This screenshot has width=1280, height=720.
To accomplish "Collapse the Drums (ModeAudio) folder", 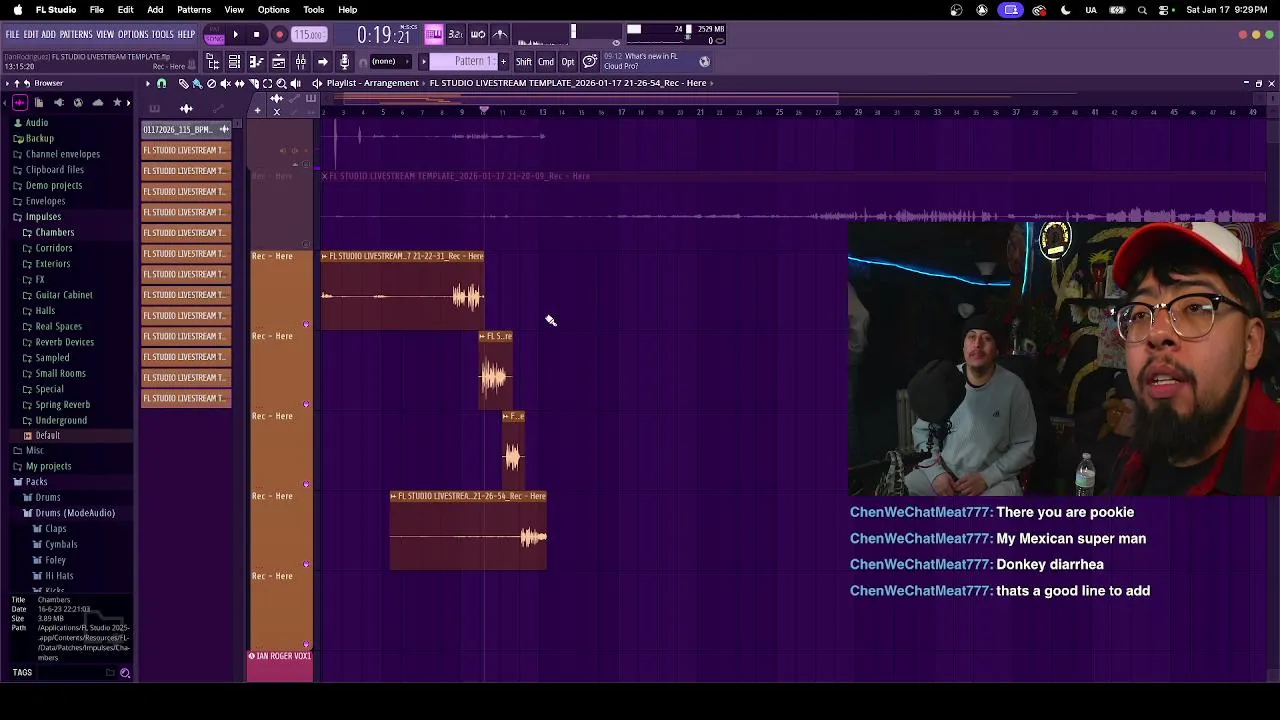I will (74, 513).
